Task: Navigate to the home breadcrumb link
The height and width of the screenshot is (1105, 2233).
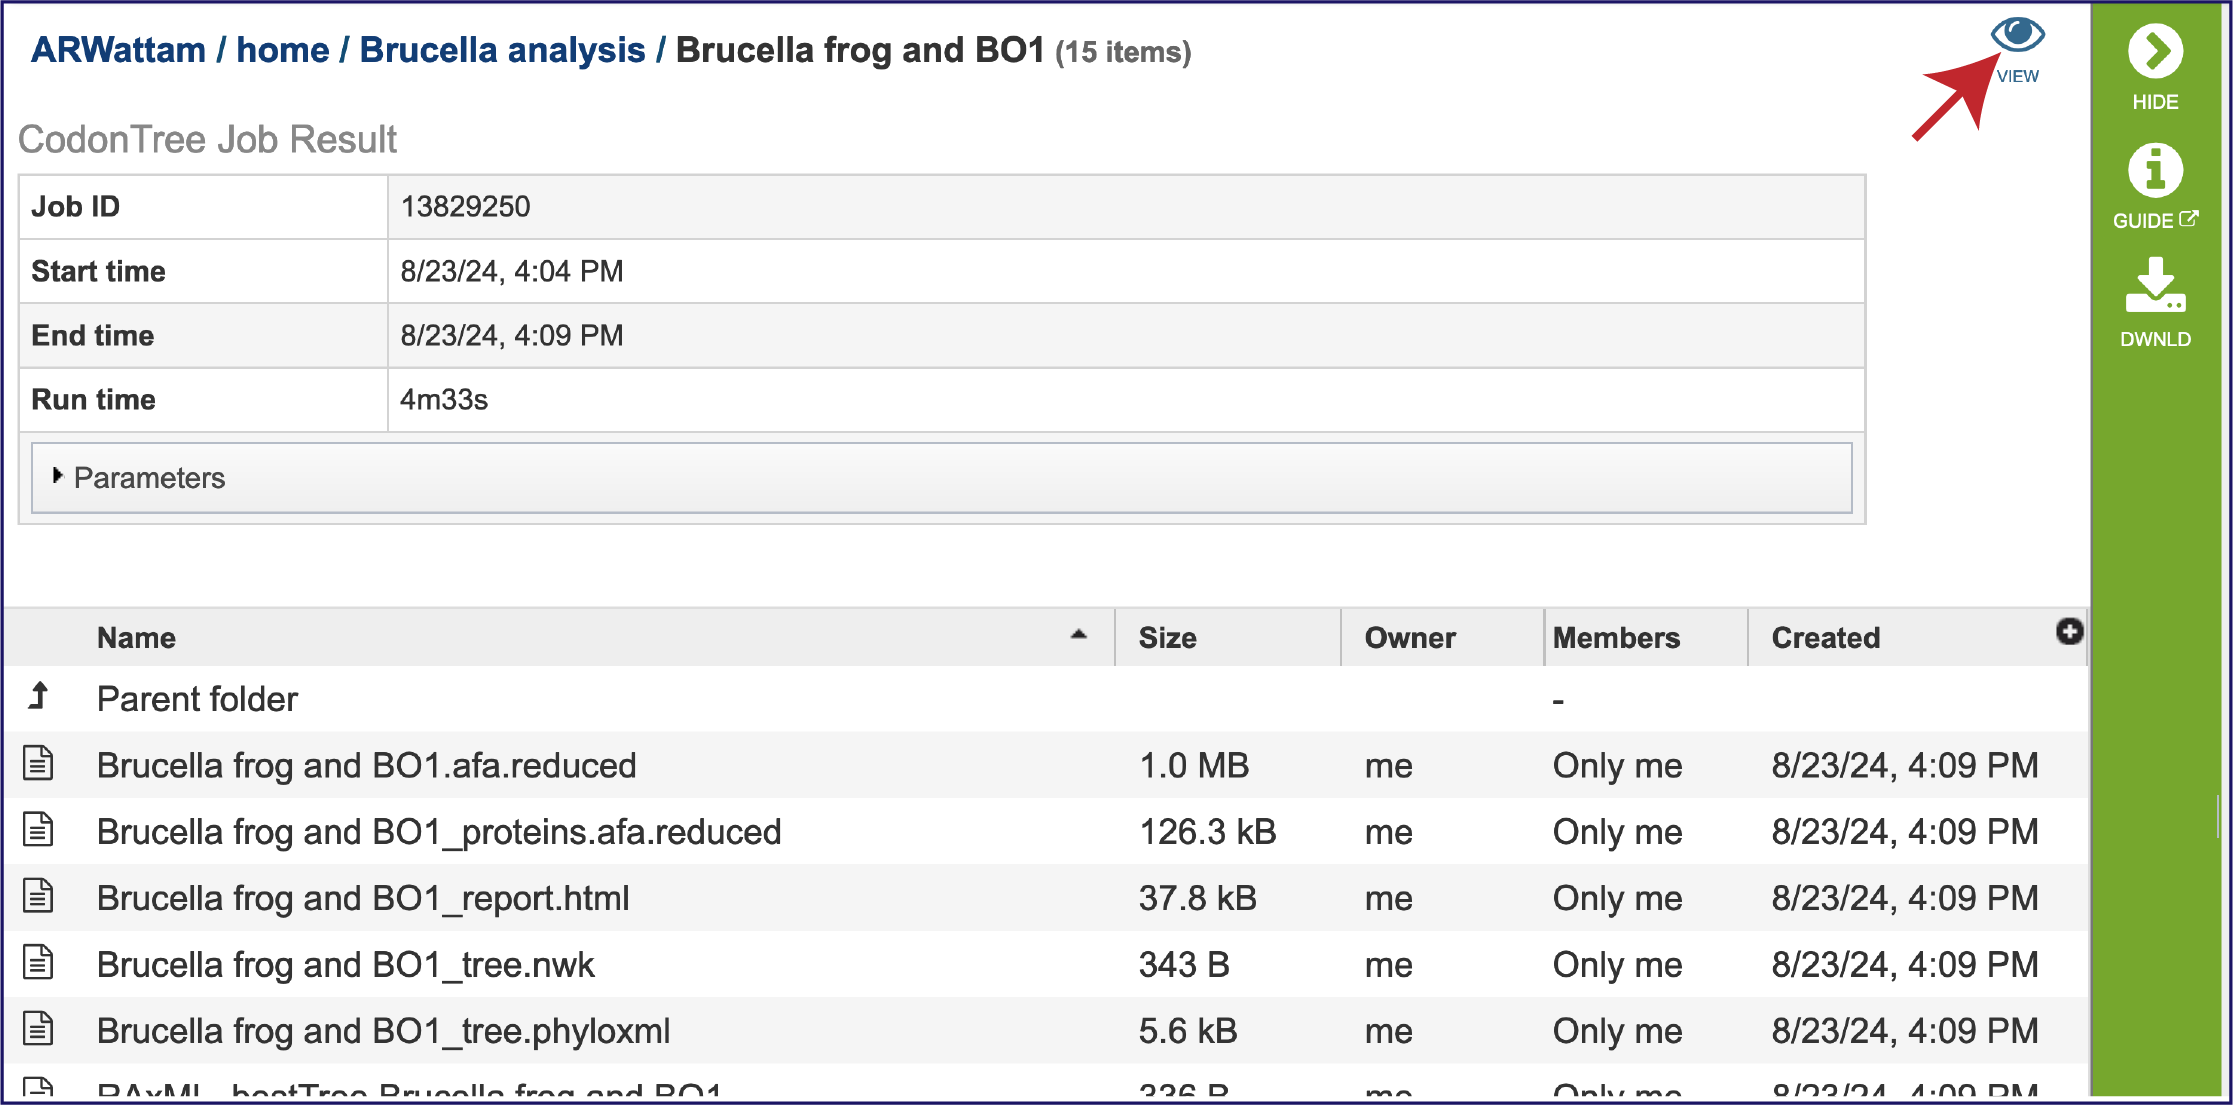Action: (282, 50)
